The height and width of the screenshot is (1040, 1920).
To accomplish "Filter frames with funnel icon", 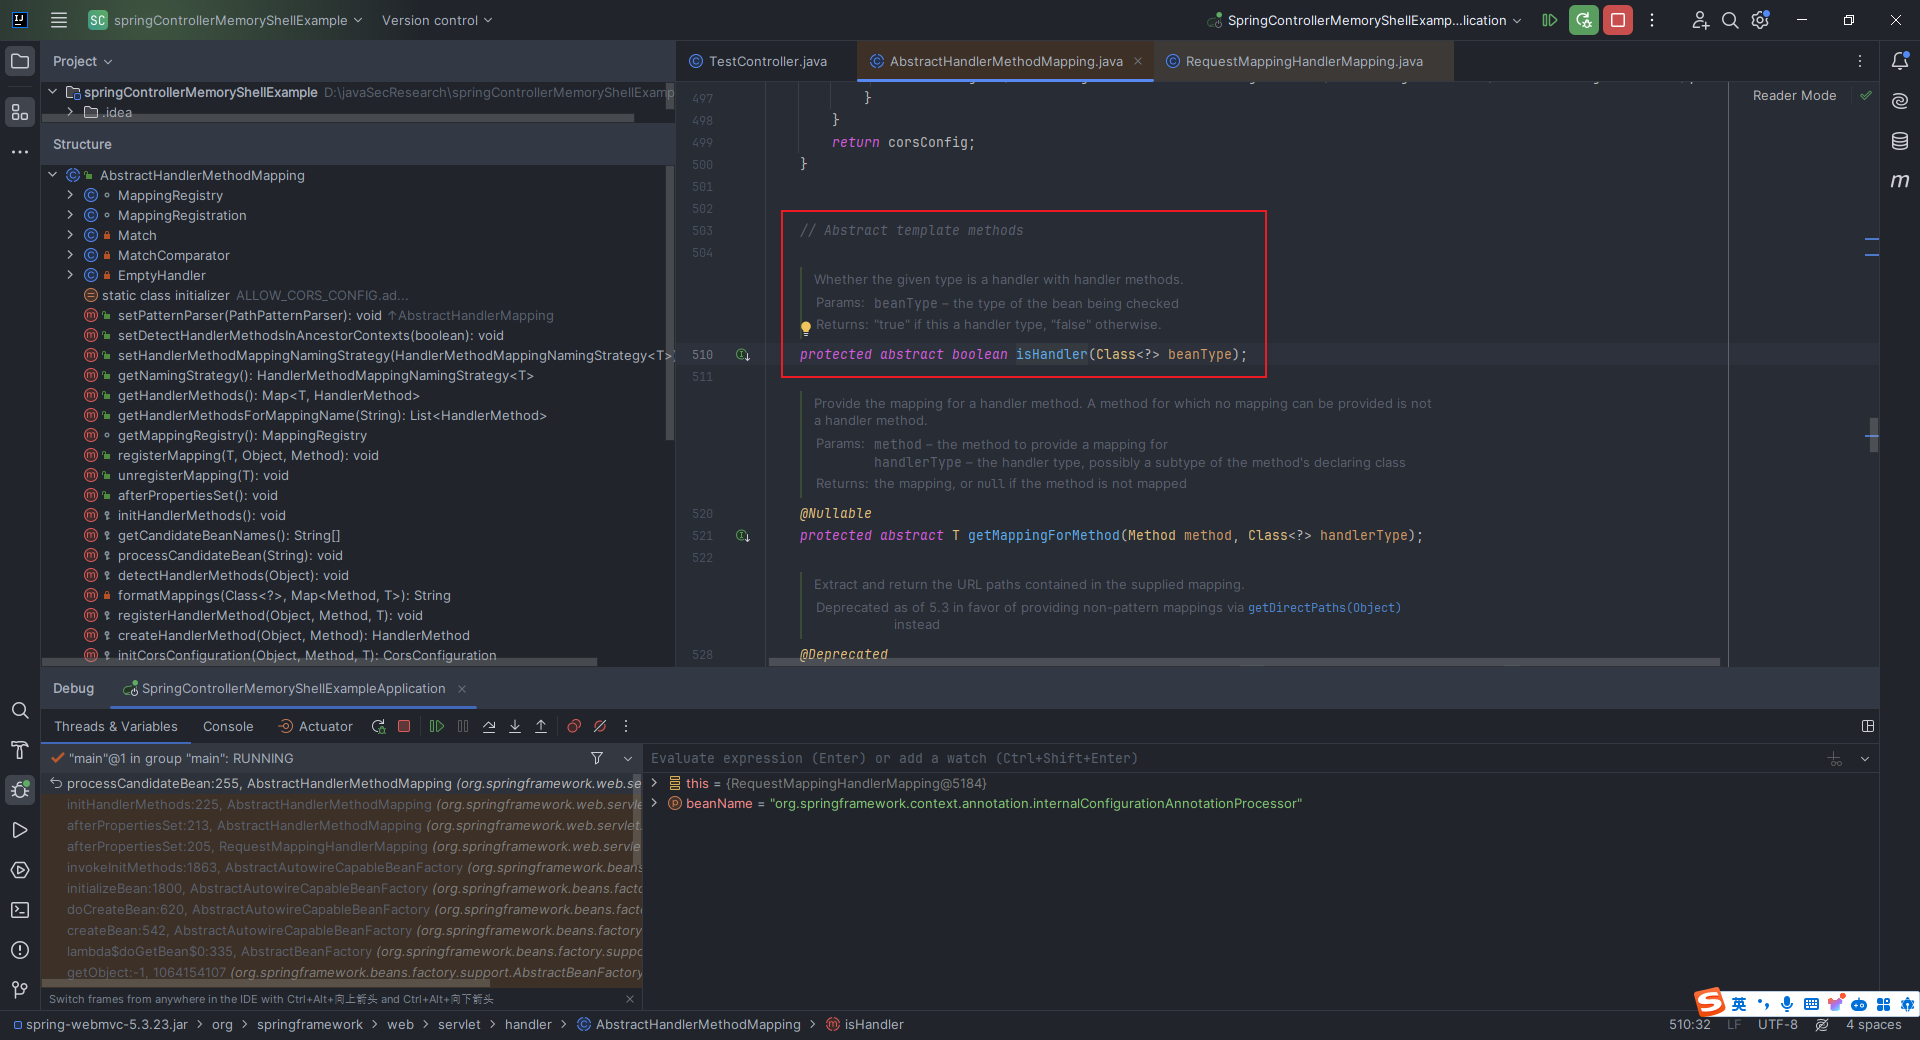I will [x=597, y=758].
